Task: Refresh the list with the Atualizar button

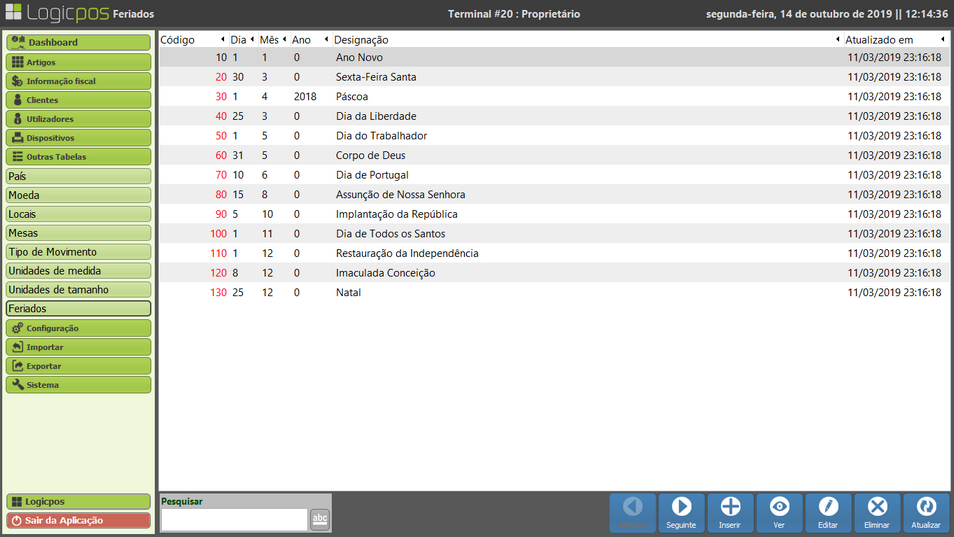Action: pyautogui.click(x=926, y=512)
